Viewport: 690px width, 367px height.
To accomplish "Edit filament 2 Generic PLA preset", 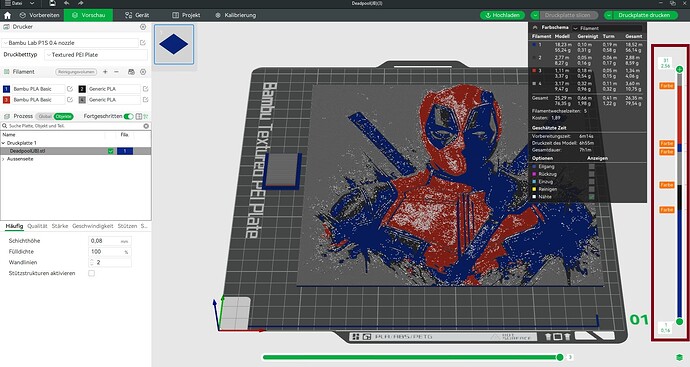I will (x=146, y=89).
